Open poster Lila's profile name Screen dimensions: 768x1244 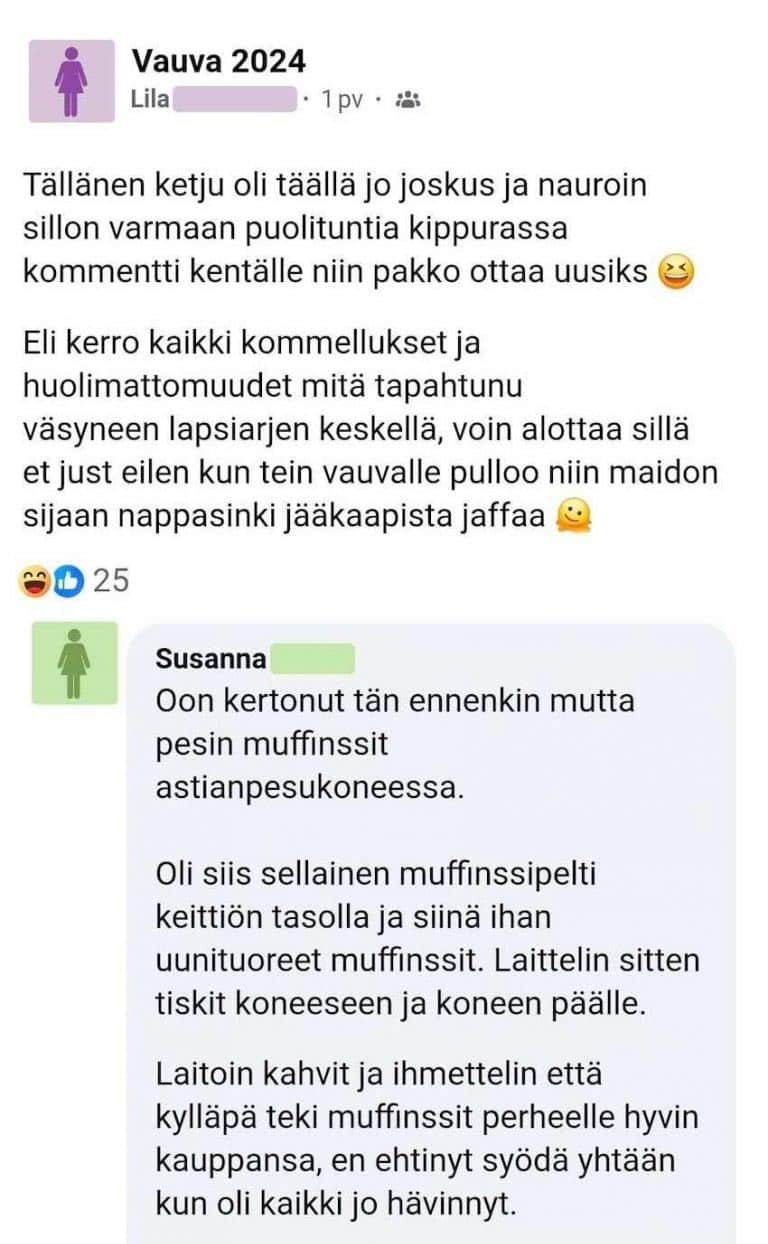(150, 100)
